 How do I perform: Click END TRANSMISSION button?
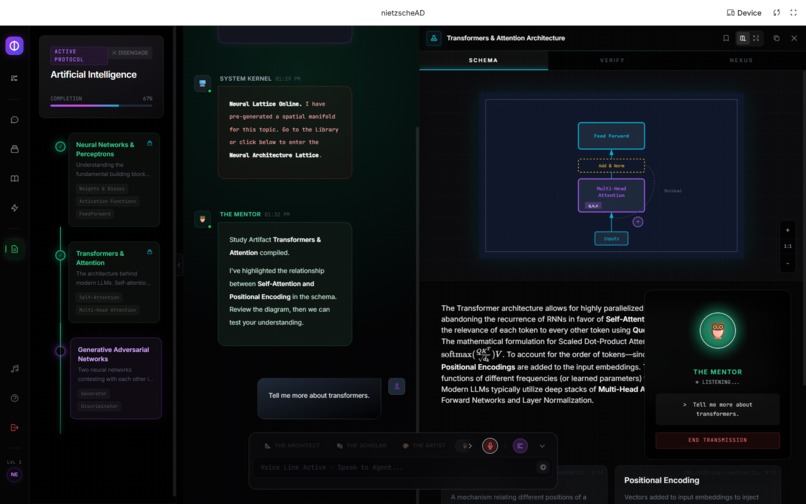coord(718,440)
